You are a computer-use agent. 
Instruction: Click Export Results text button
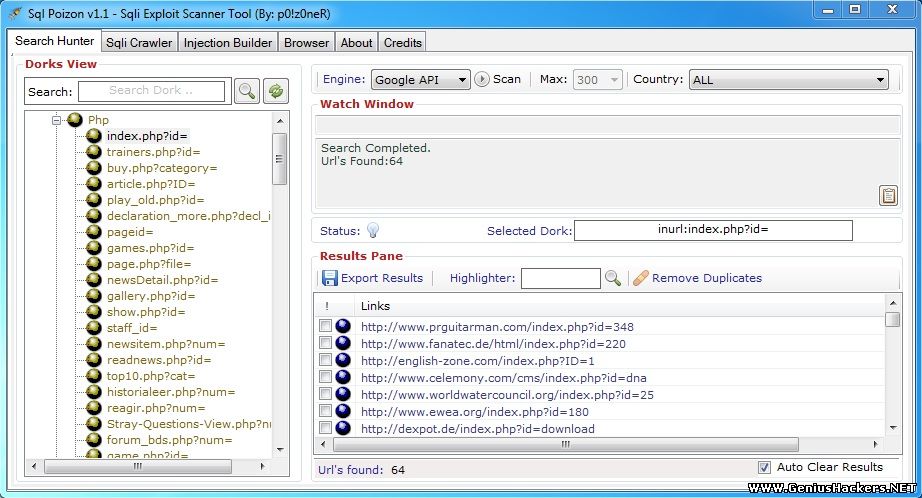pos(382,278)
